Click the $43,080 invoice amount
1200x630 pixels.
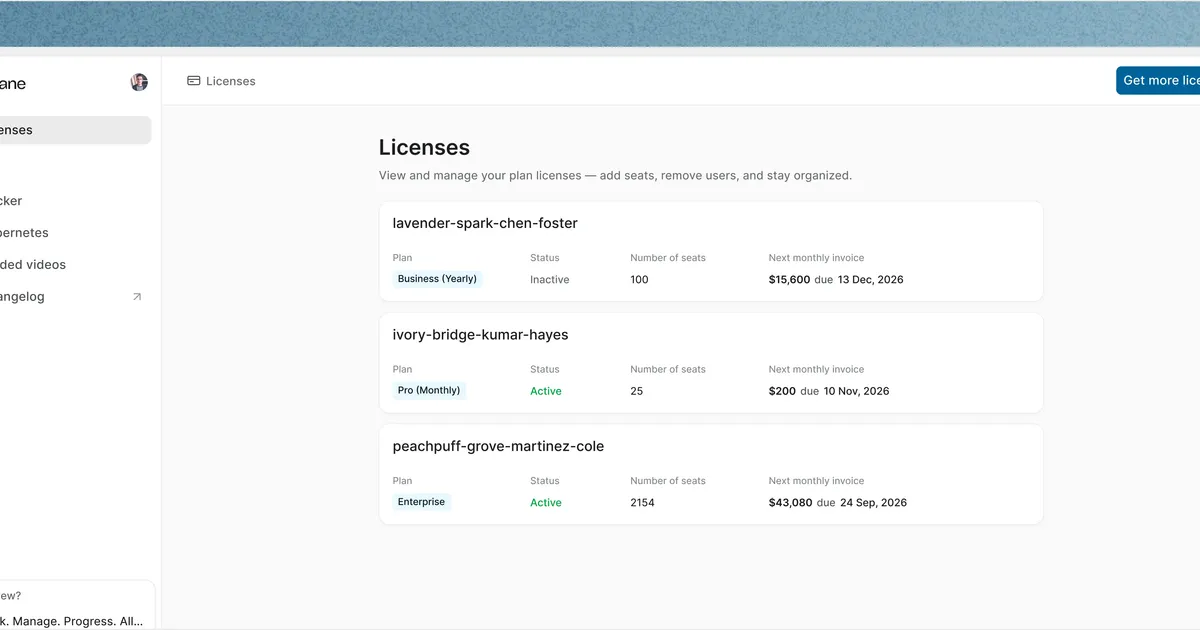point(790,503)
